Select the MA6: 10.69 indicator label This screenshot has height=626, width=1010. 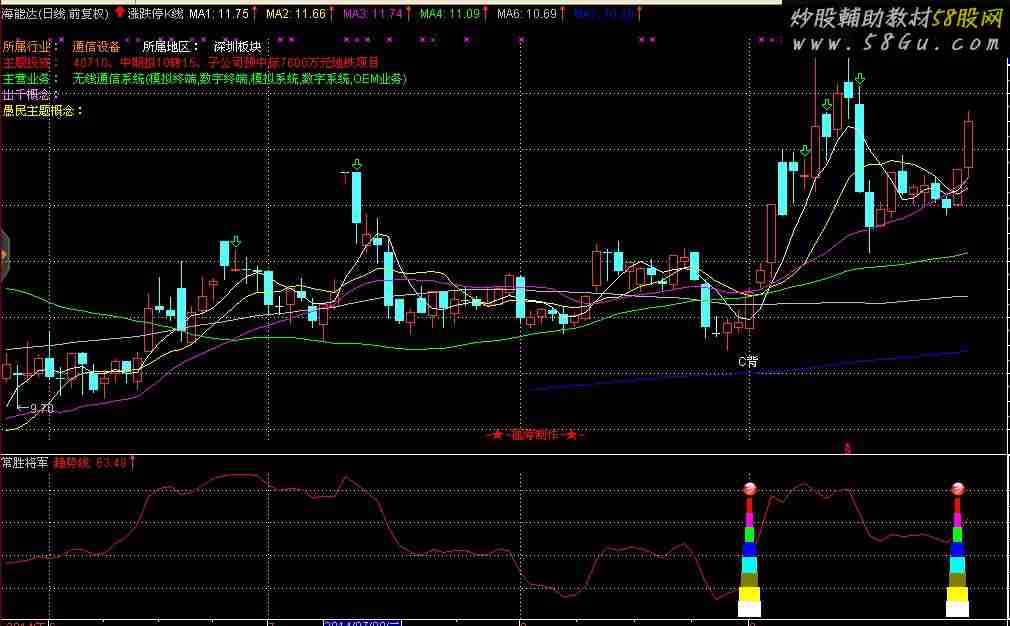526,14
